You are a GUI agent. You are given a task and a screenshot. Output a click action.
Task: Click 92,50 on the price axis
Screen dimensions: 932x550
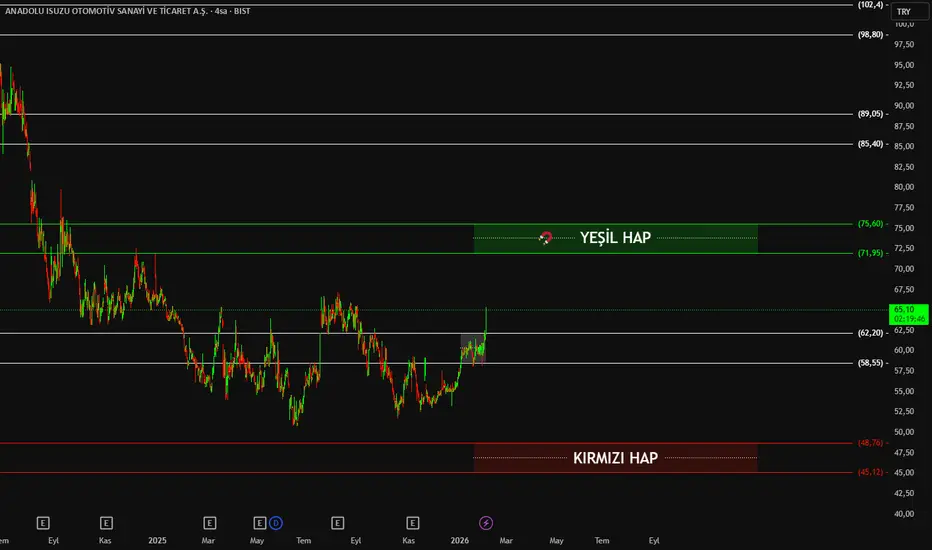click(904, 85)
